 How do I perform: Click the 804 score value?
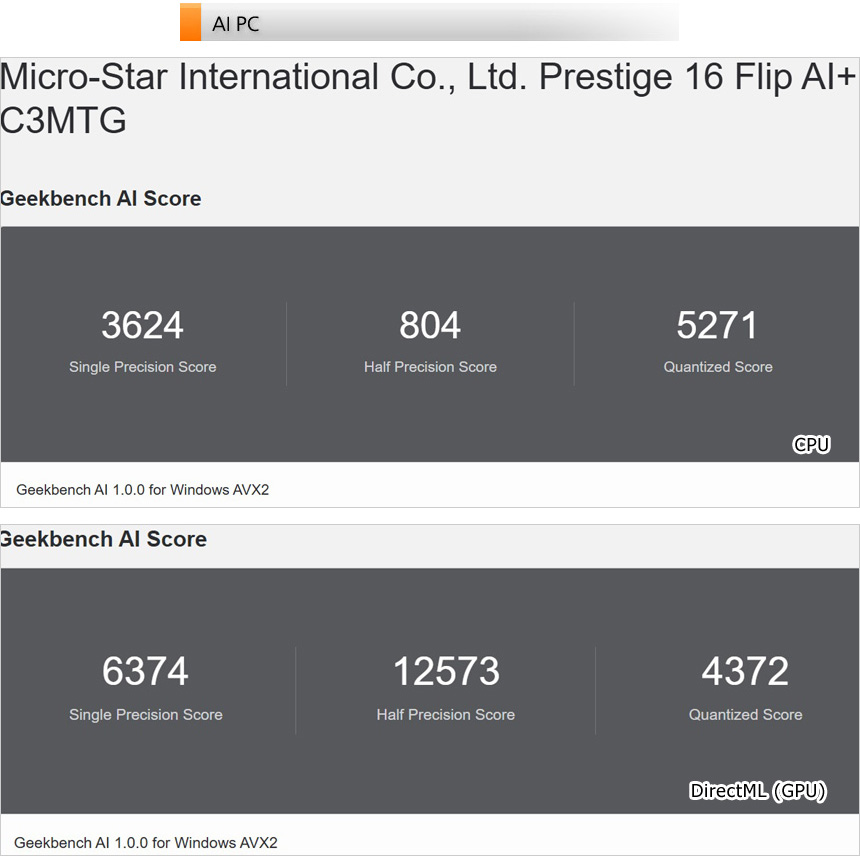pos(430,325)
